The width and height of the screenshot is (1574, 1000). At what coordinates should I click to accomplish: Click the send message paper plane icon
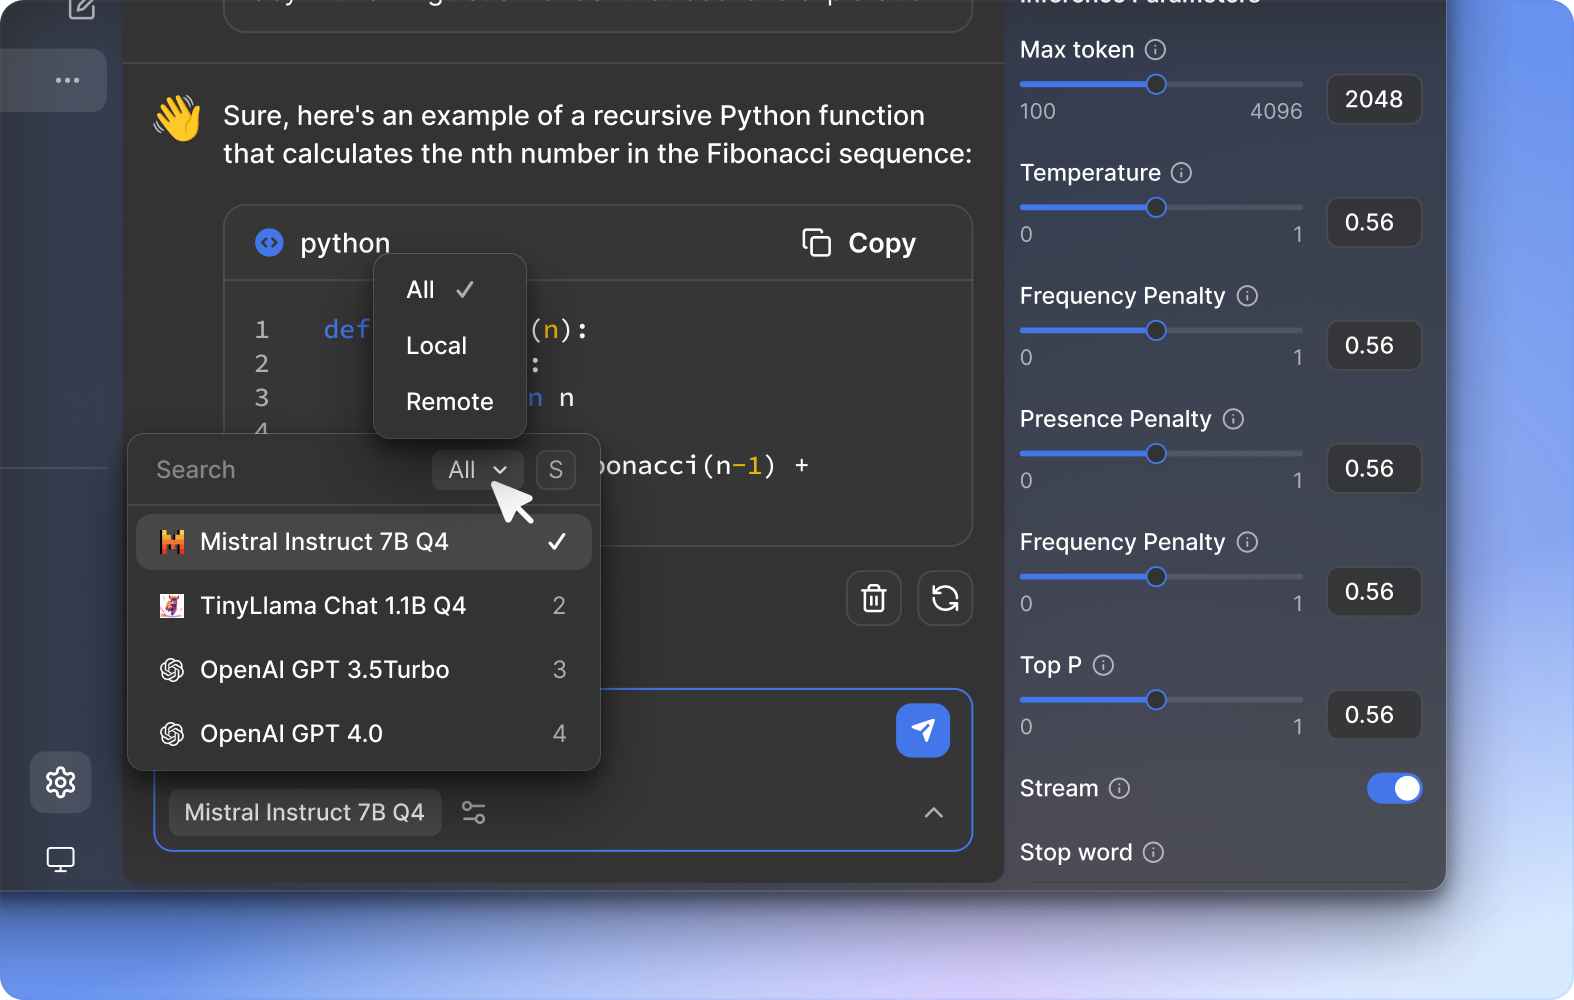(x=922, y=730)
